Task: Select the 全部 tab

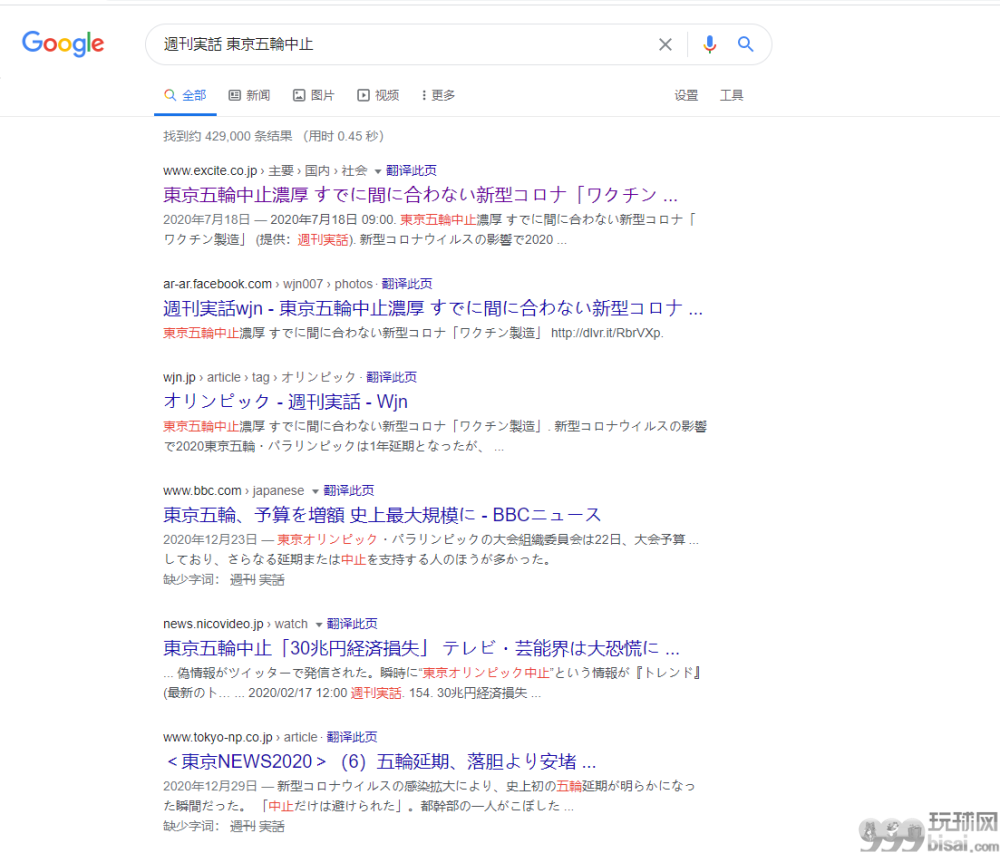Action: point(185,96)
